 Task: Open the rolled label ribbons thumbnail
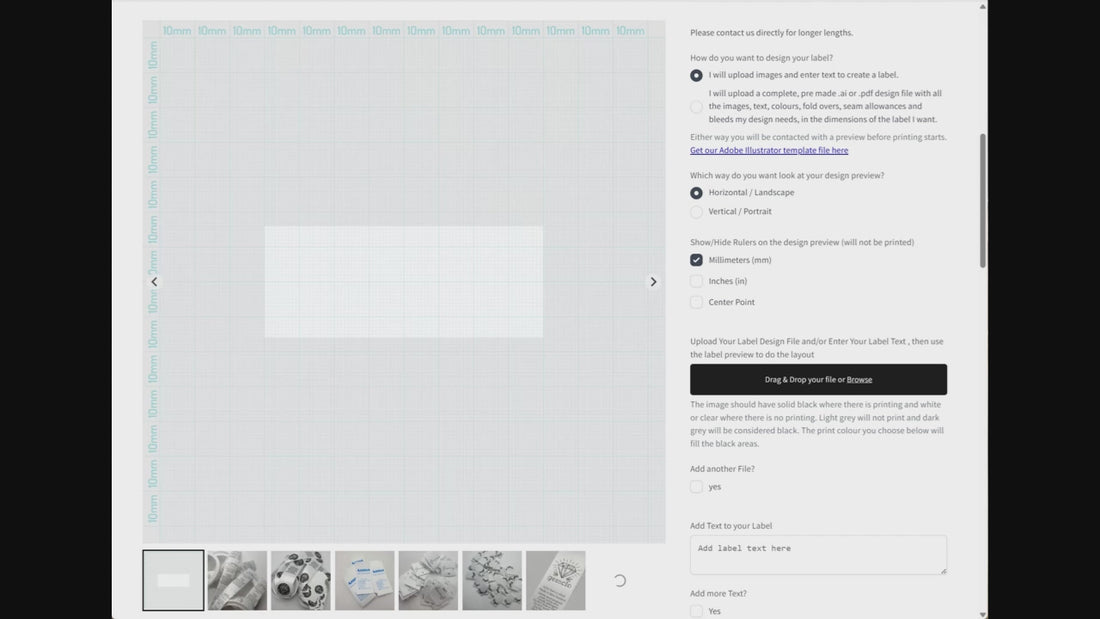coord(237,580)
